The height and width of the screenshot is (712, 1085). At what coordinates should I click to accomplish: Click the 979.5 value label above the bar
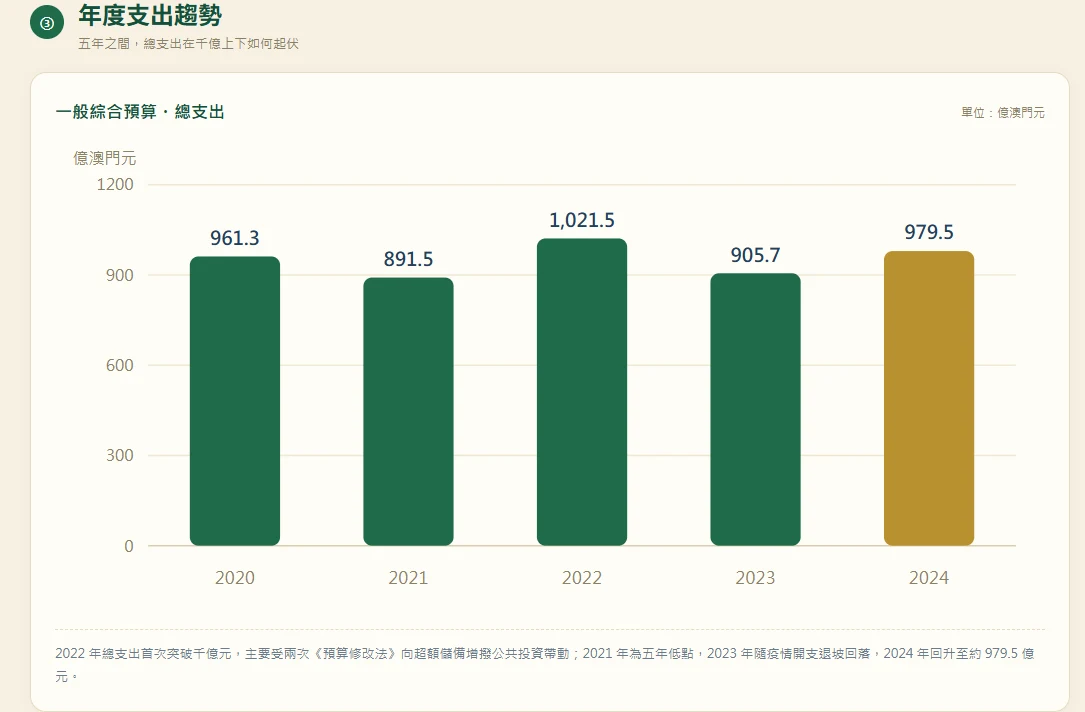(x=929, y=232)
